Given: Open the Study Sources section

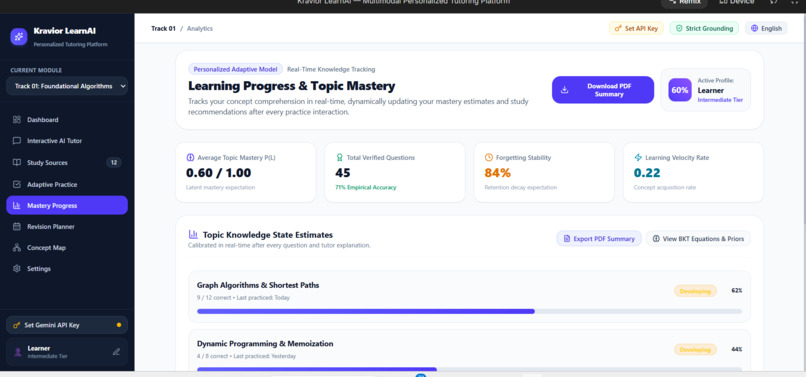Looking at the screenshot, I should (67, 163).
